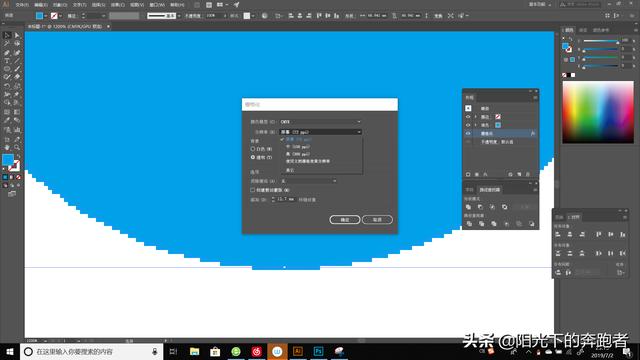The height and width of the screenshot is (360, 640).
Task: Select the Lasso tool
Action: [17, 44]
